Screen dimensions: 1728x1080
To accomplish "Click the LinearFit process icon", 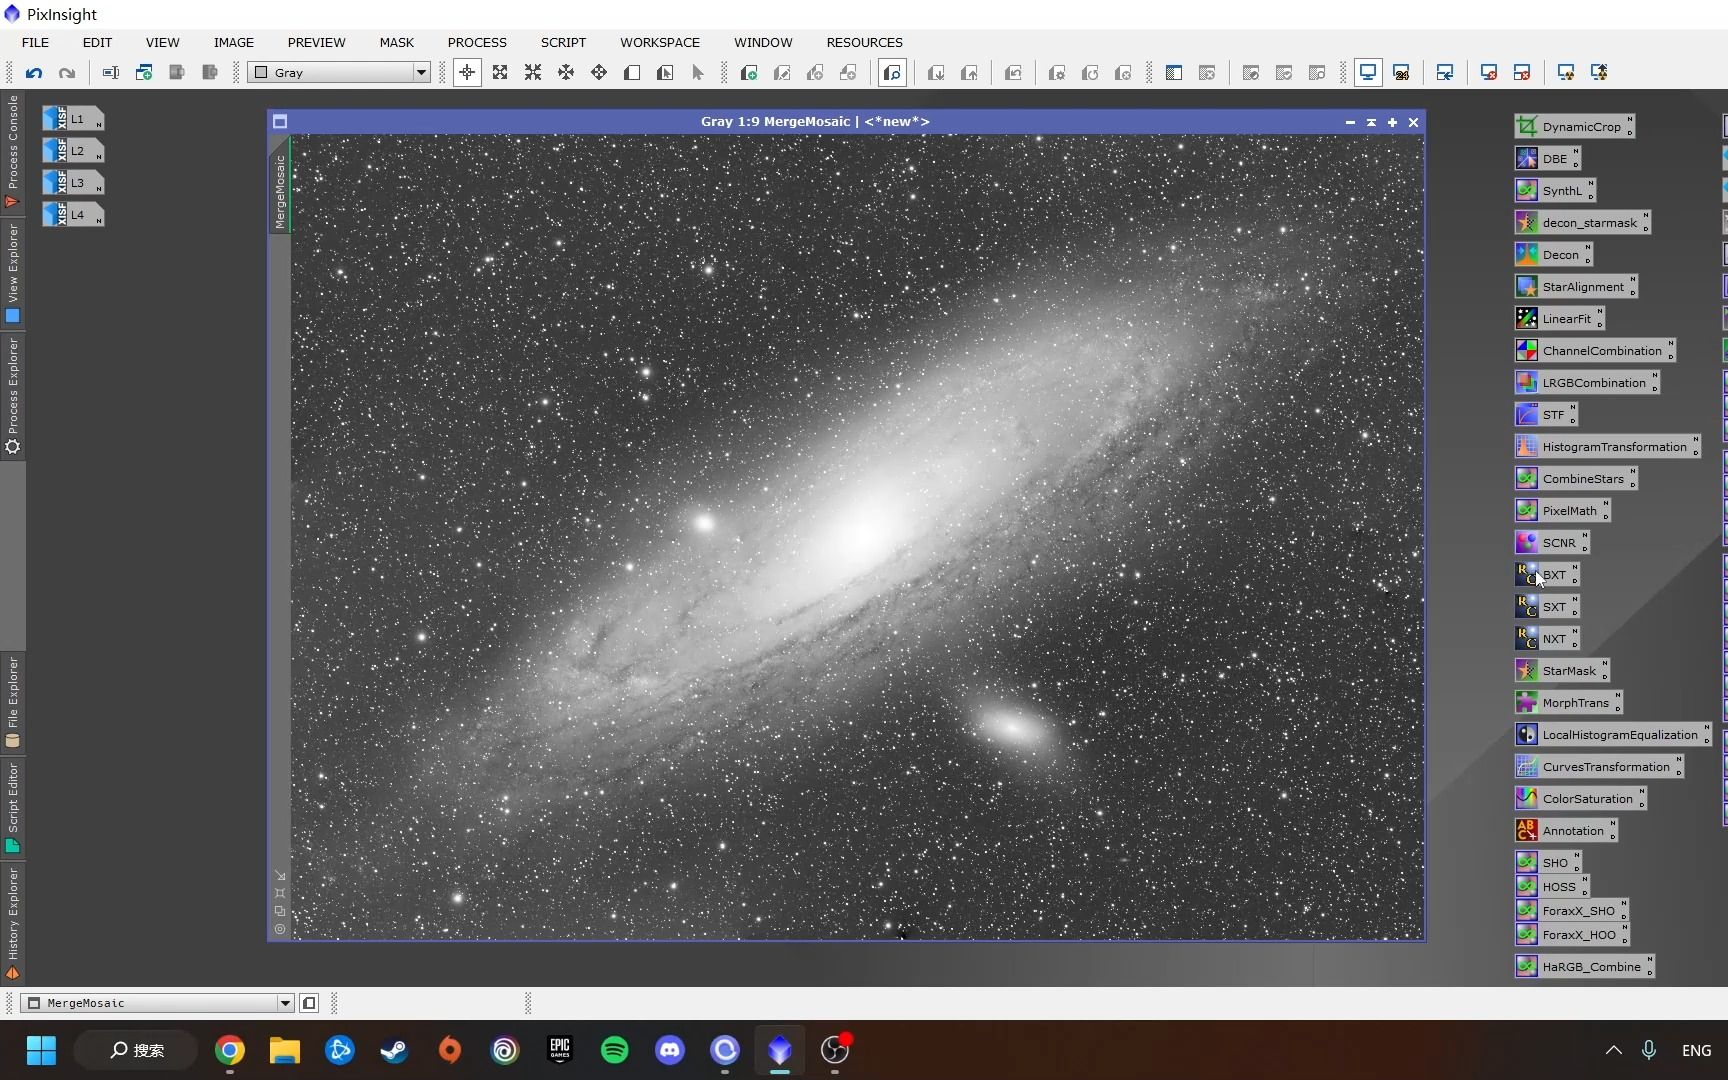I will tap(1559, 319).
